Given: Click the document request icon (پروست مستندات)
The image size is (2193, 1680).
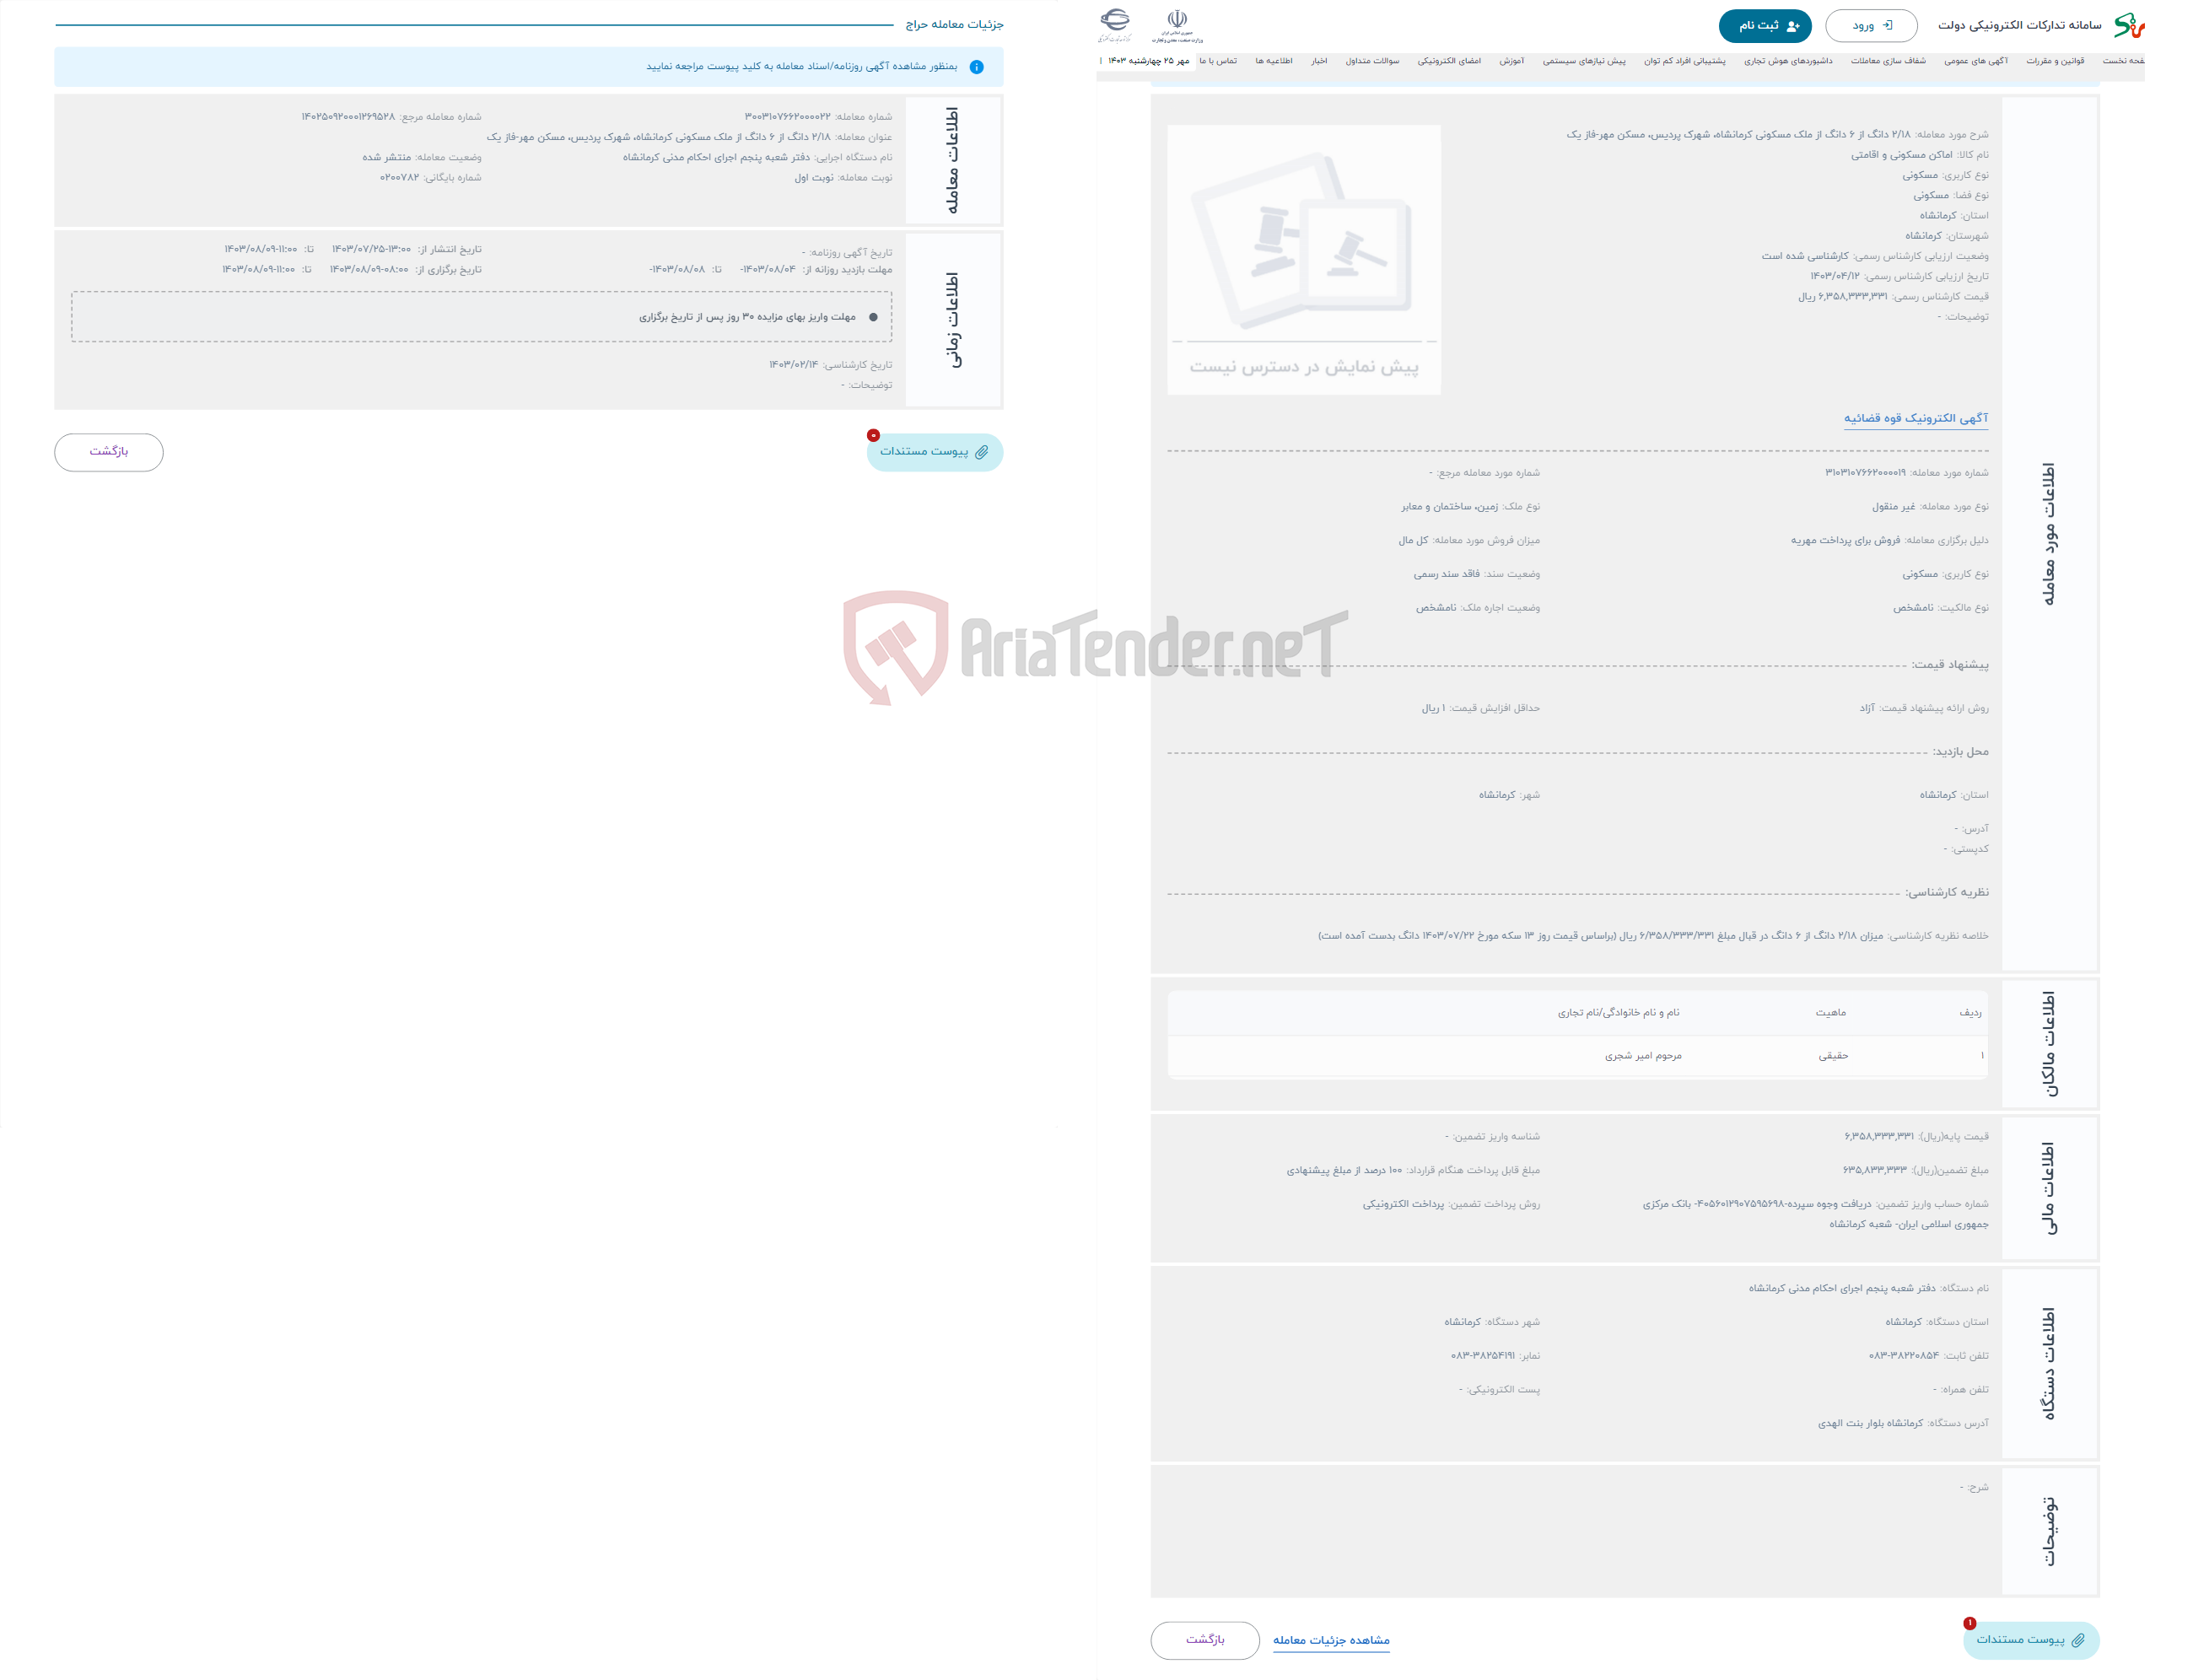Looking at the screenshot, I should pos(935,450).
